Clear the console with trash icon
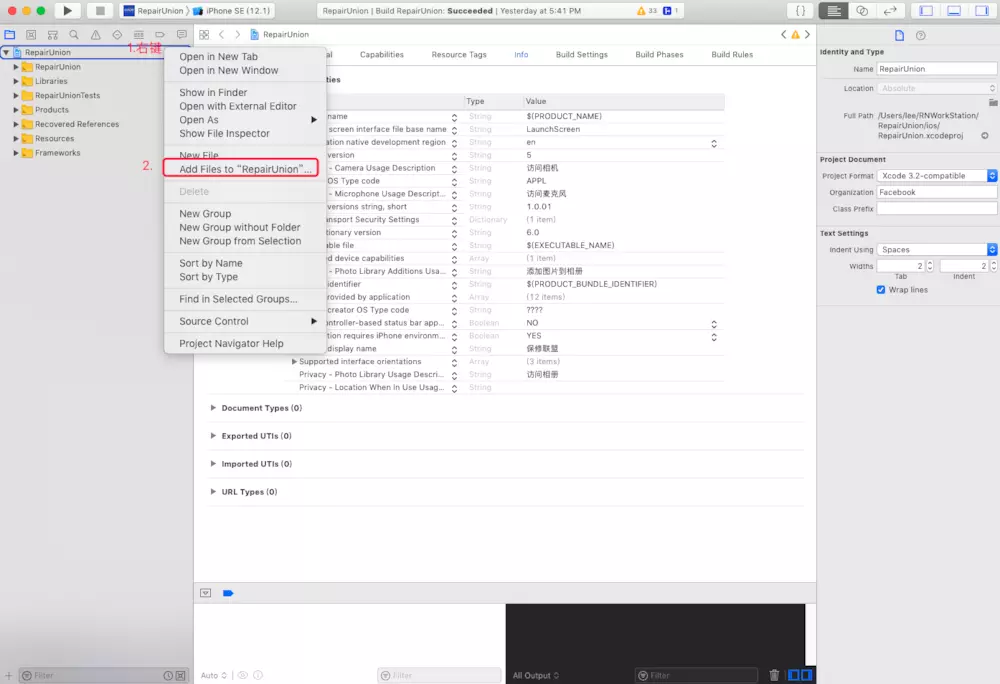The width and height of the screenshot is (1000, 684). click(774, 675)
